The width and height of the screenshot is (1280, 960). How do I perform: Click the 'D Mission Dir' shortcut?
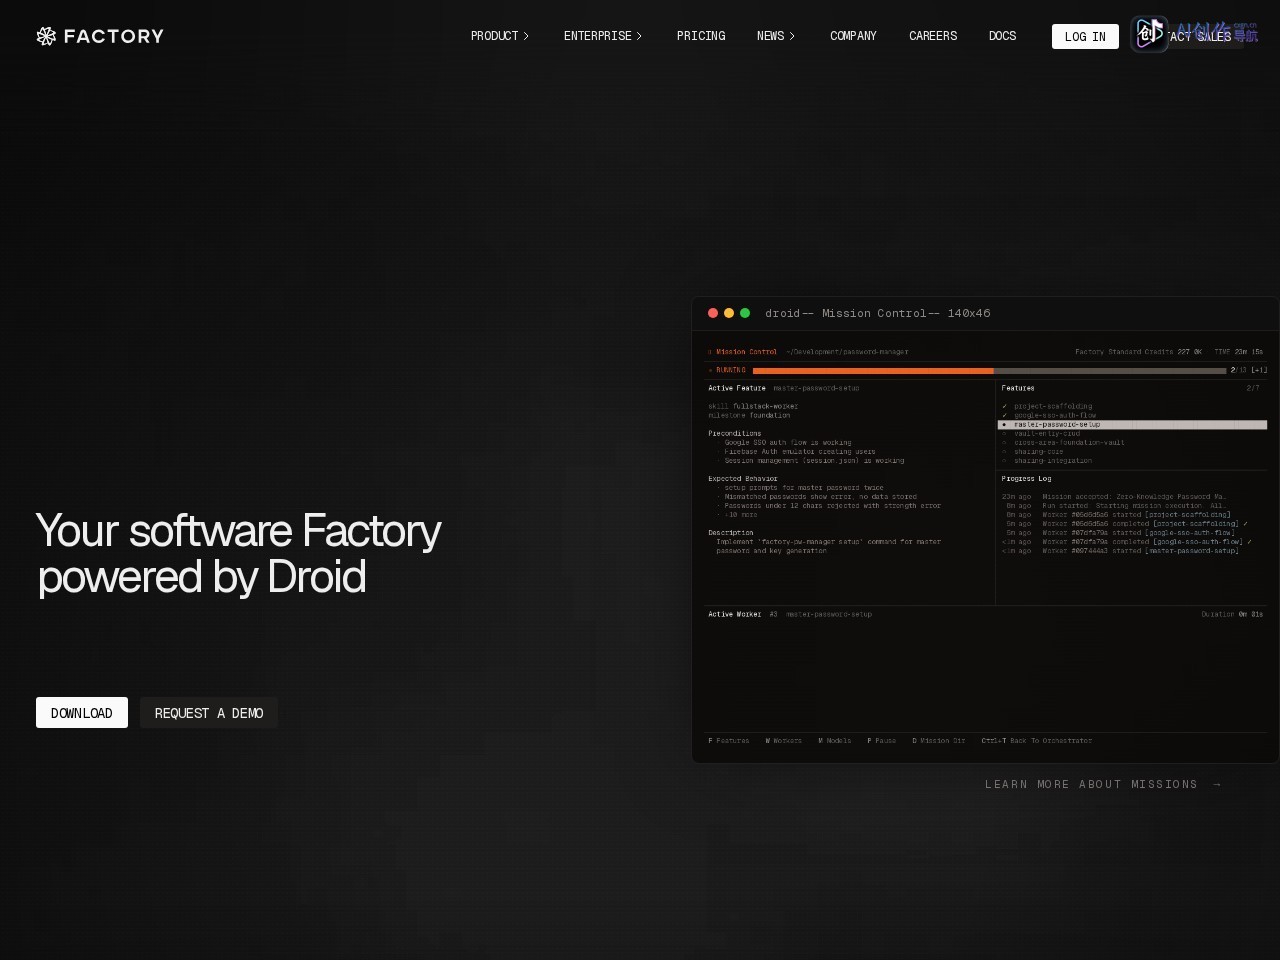939,741
